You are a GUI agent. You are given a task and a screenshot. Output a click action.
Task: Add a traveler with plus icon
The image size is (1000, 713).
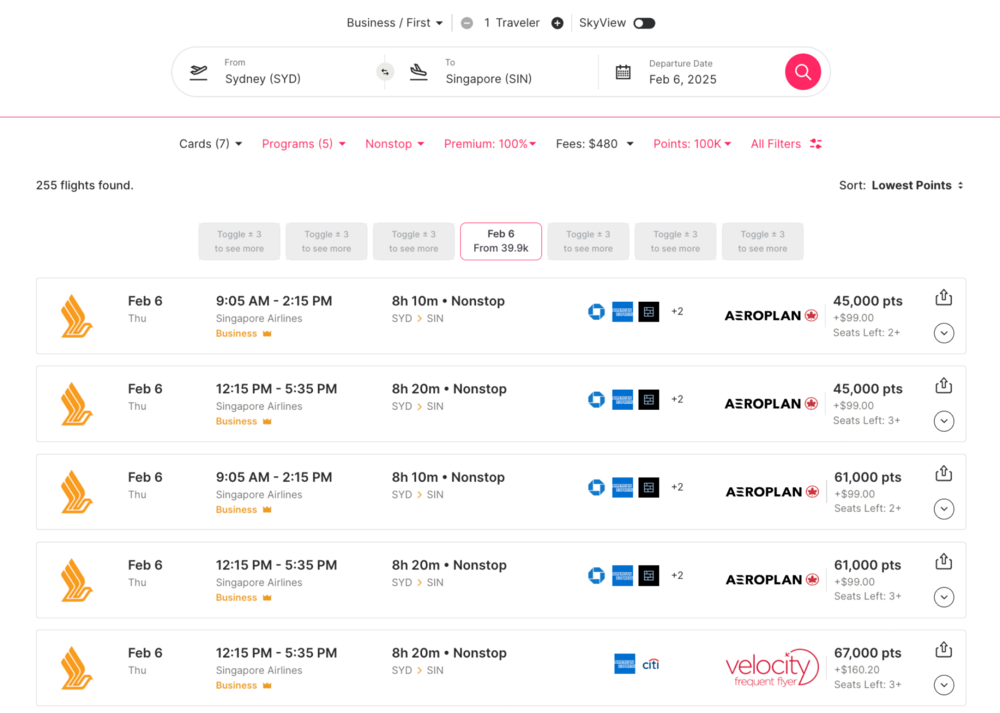point(557,23)
